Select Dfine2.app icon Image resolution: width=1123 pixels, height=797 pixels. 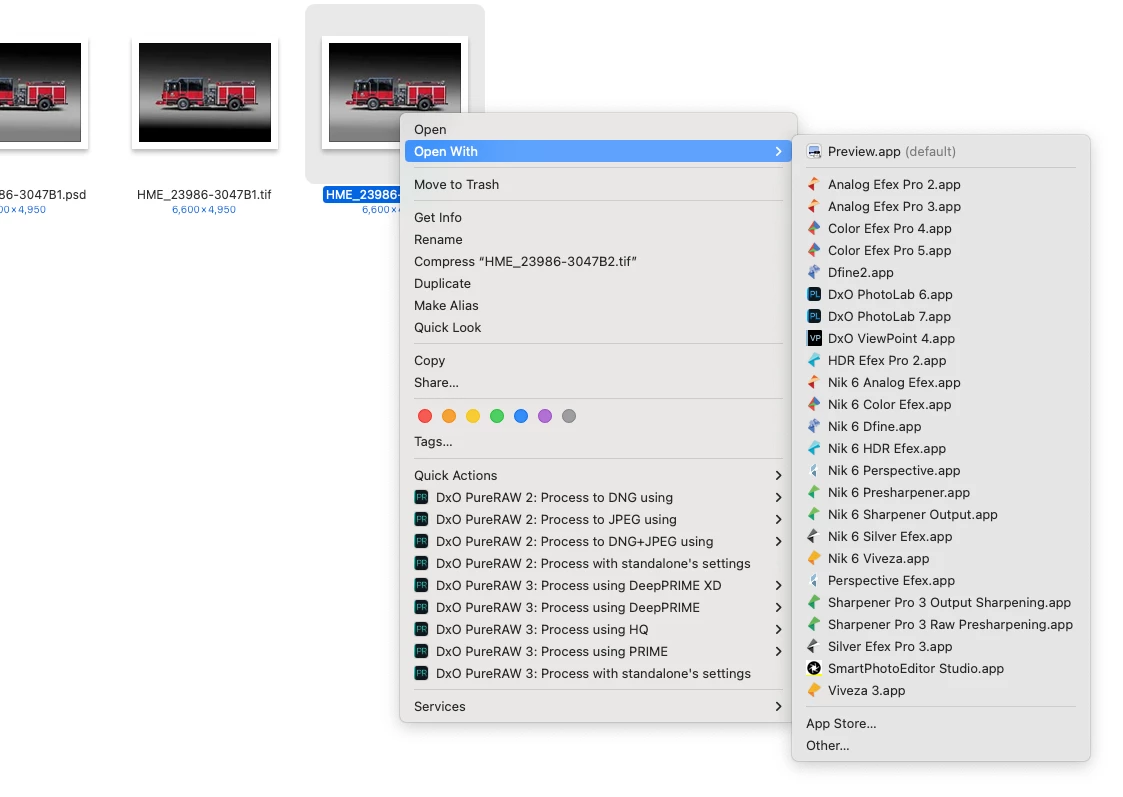tap(814, 272)
